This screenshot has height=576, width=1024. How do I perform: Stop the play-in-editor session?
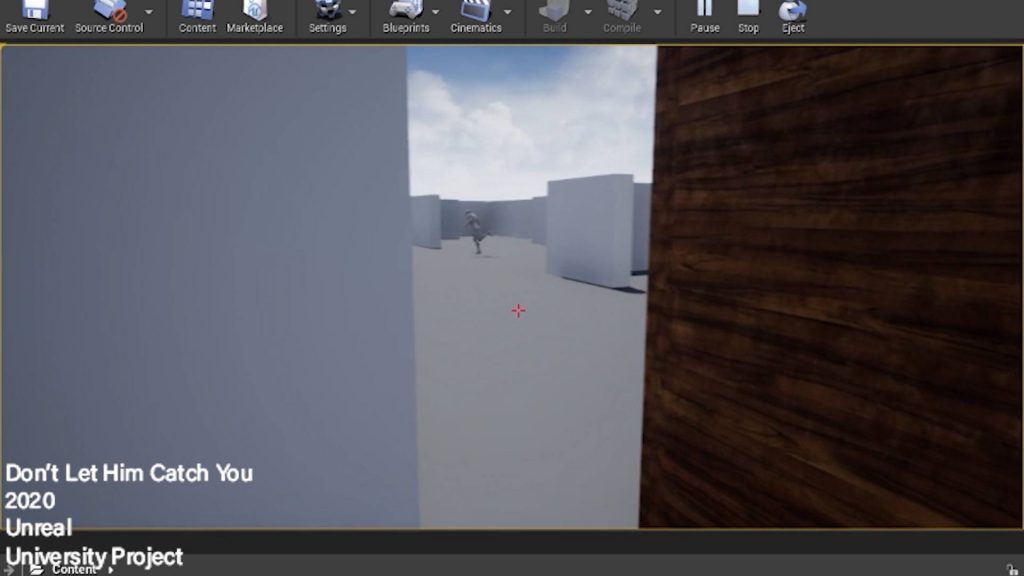point(748,18)
